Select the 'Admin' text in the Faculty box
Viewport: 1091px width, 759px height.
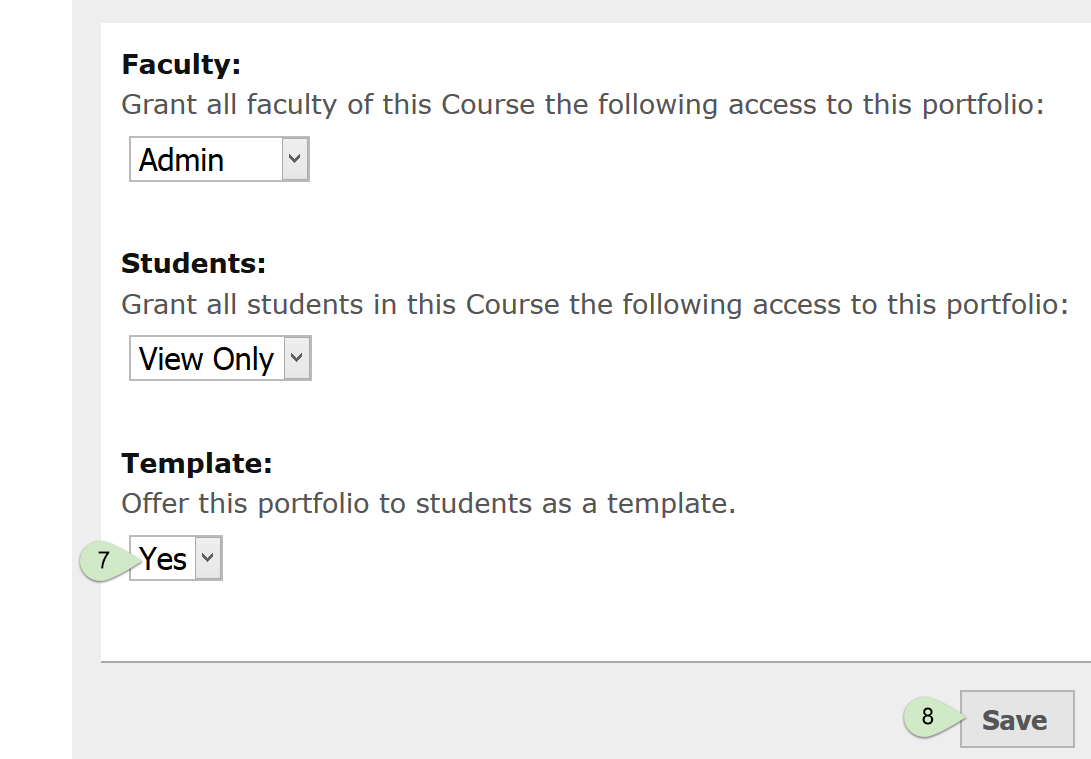pos(182,160)
